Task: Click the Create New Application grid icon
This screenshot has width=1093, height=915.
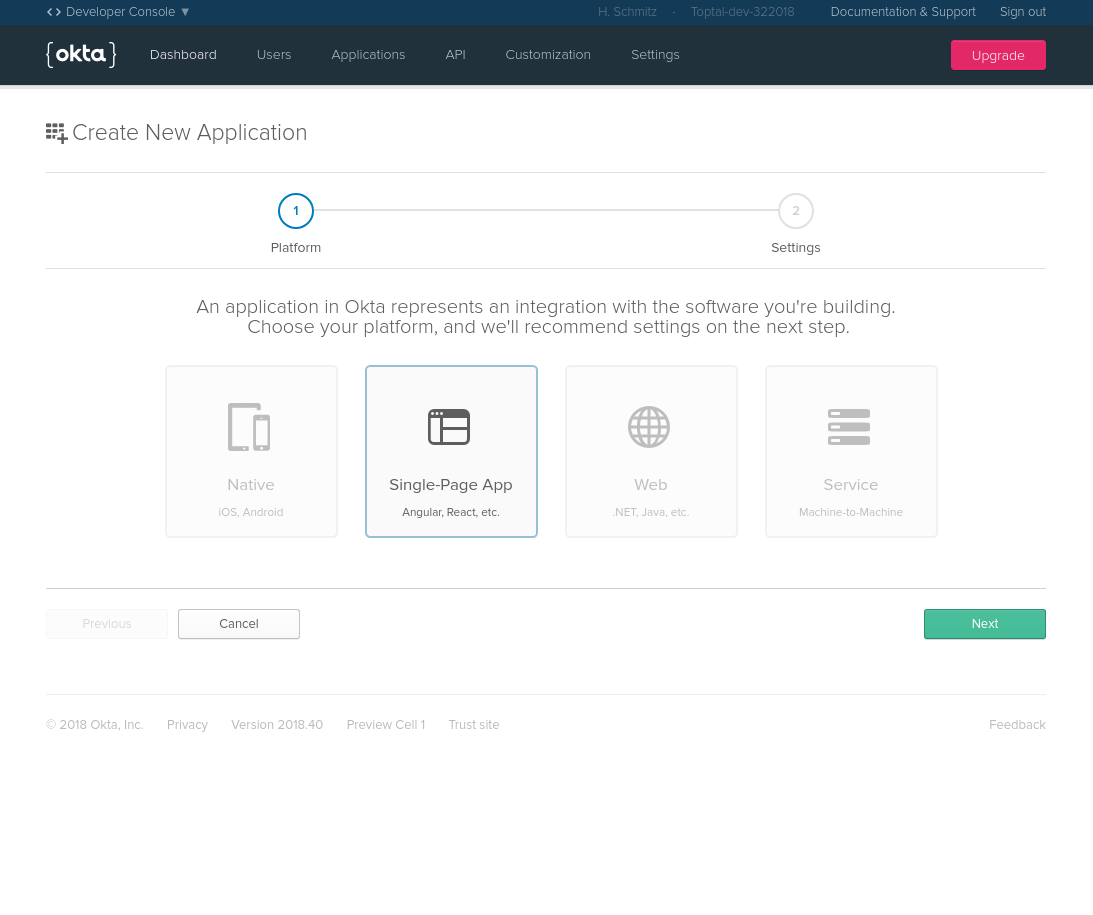Action: 56,133
